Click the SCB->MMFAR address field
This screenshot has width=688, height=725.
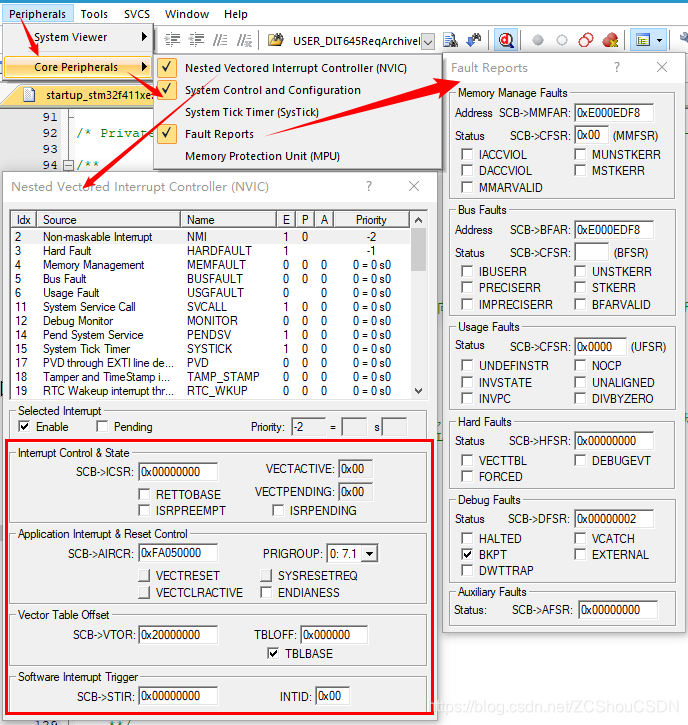click(614, 113)
